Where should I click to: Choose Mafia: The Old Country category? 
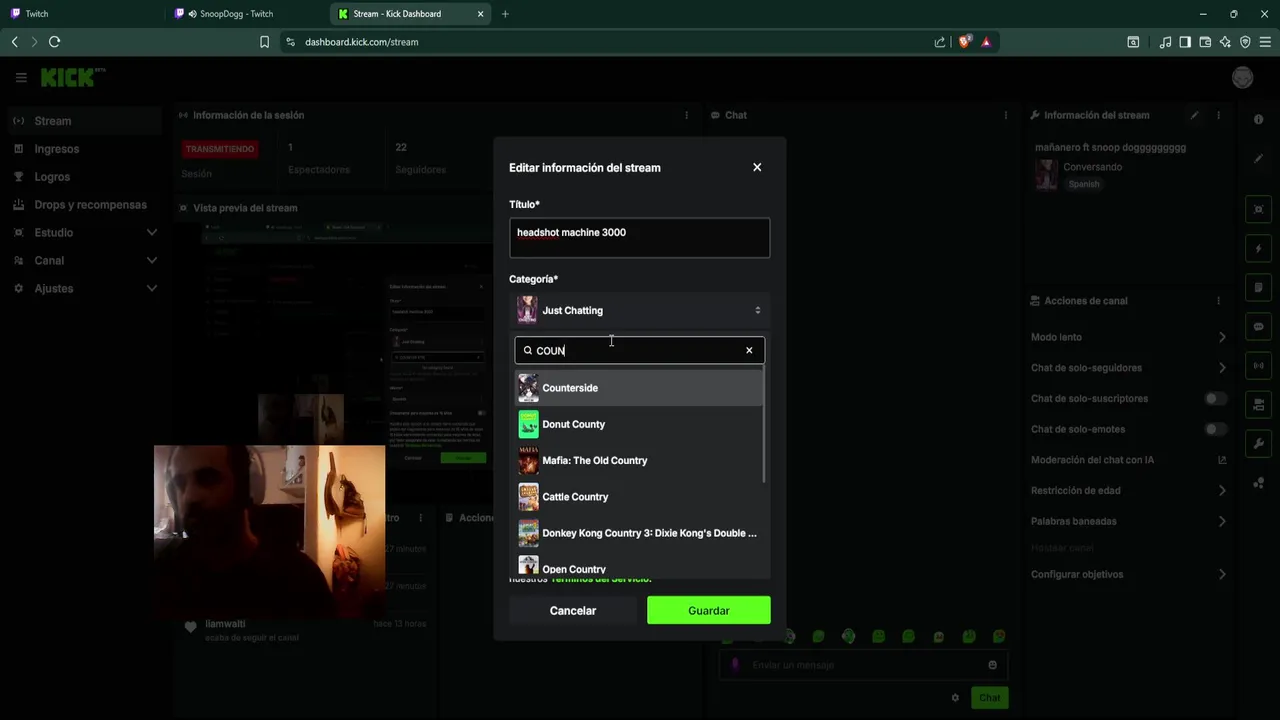point(639,460)
